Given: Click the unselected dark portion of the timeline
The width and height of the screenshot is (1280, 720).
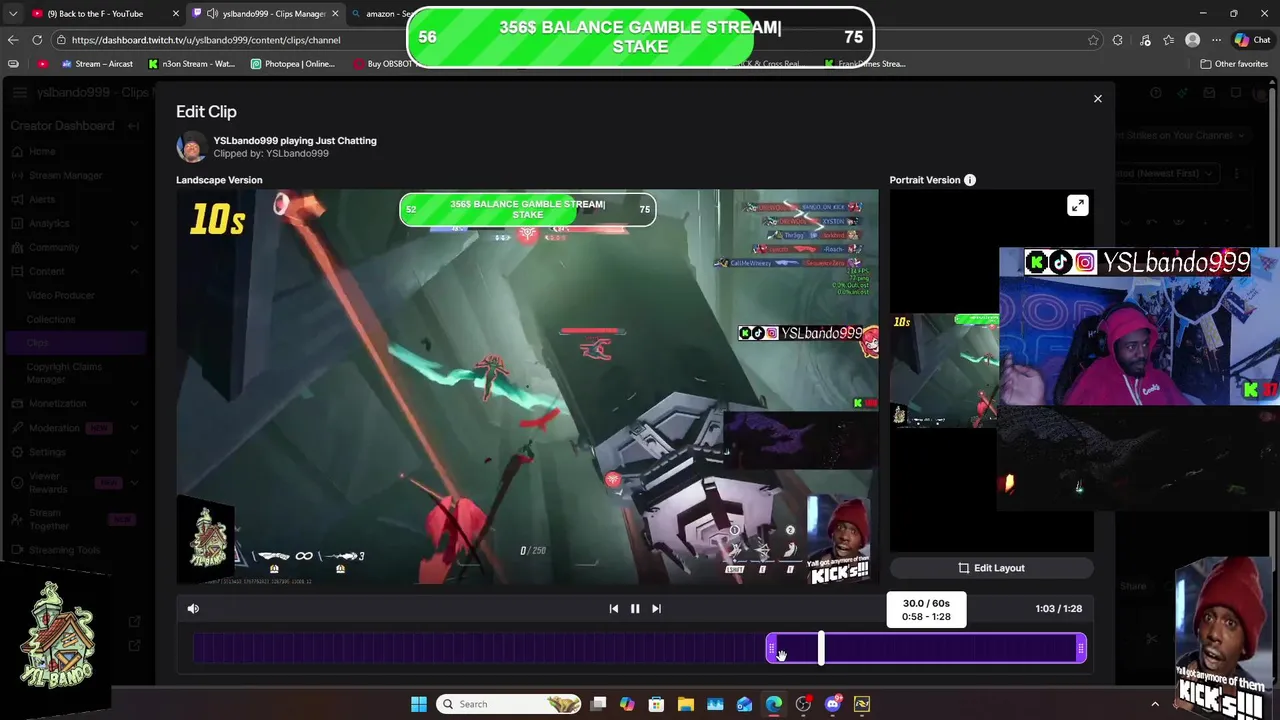Looking at the screenshot, I should (479, 648).
